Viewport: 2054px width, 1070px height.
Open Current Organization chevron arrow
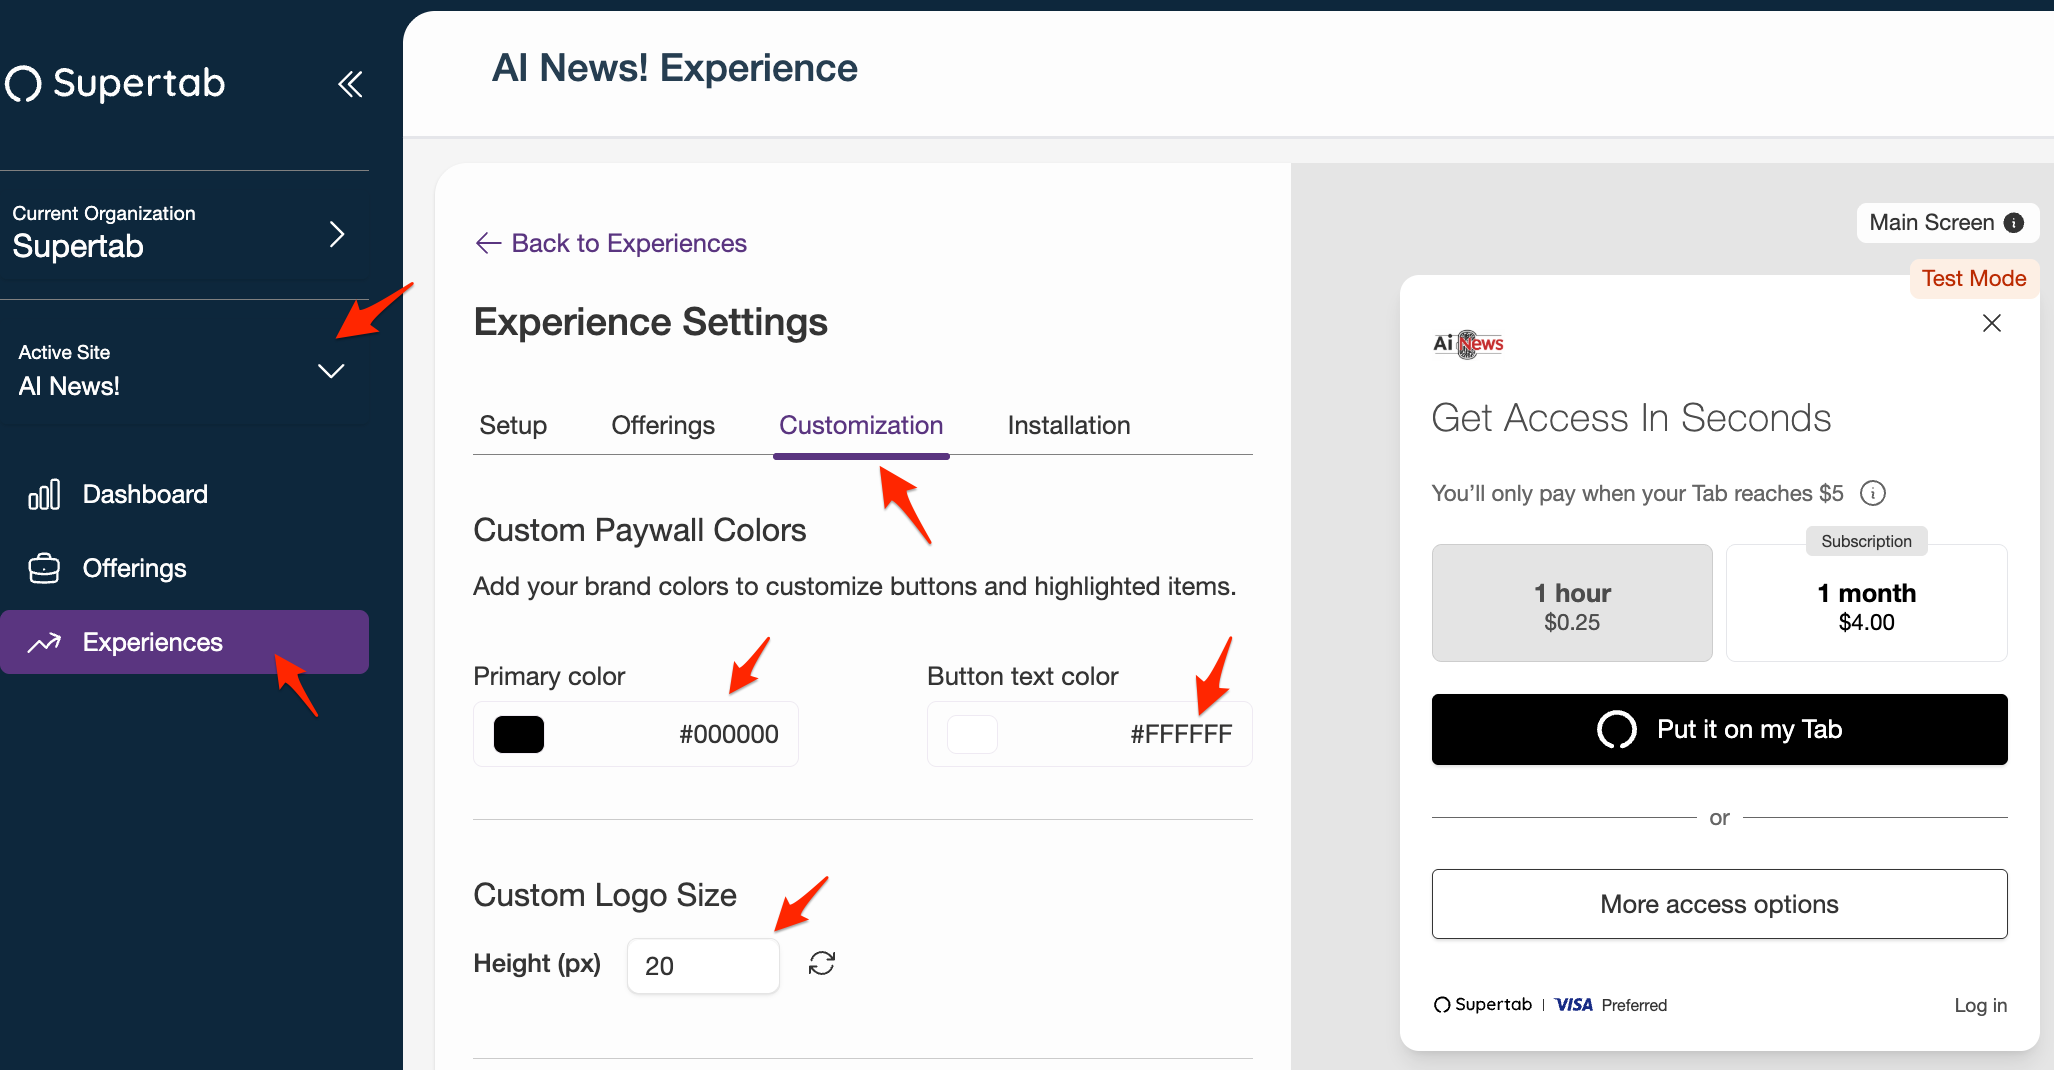point(337,234)
